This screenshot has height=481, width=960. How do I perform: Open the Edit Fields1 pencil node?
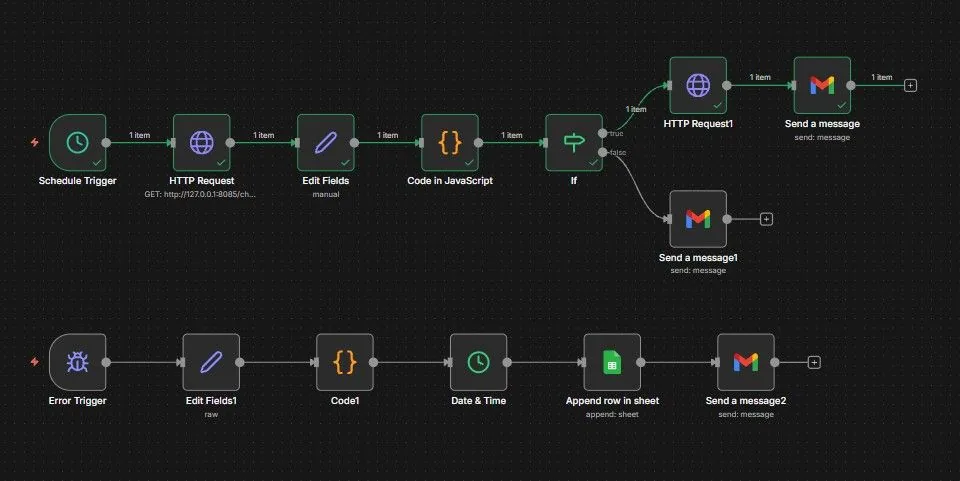pos(211,362)
